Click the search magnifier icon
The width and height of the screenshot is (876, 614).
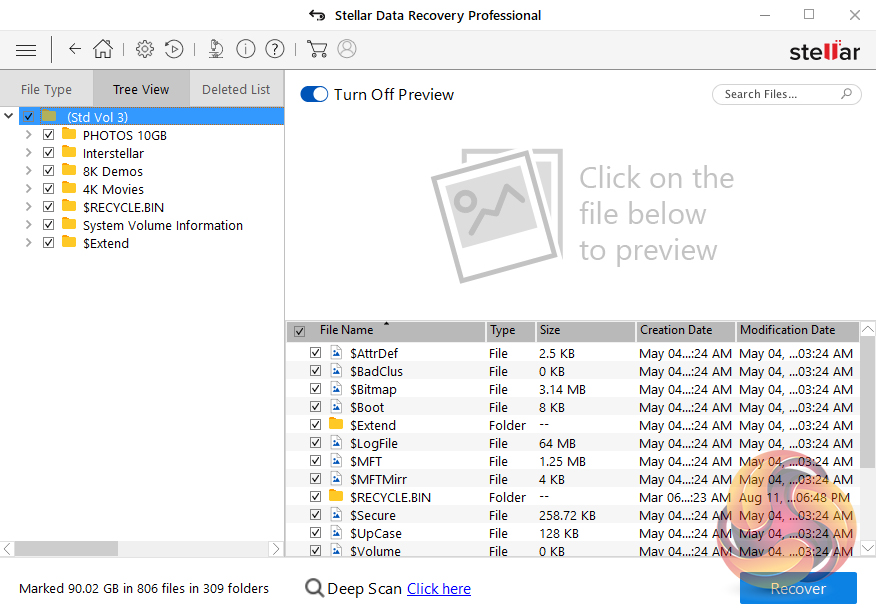pyautogui.click(x=846, y=94)
